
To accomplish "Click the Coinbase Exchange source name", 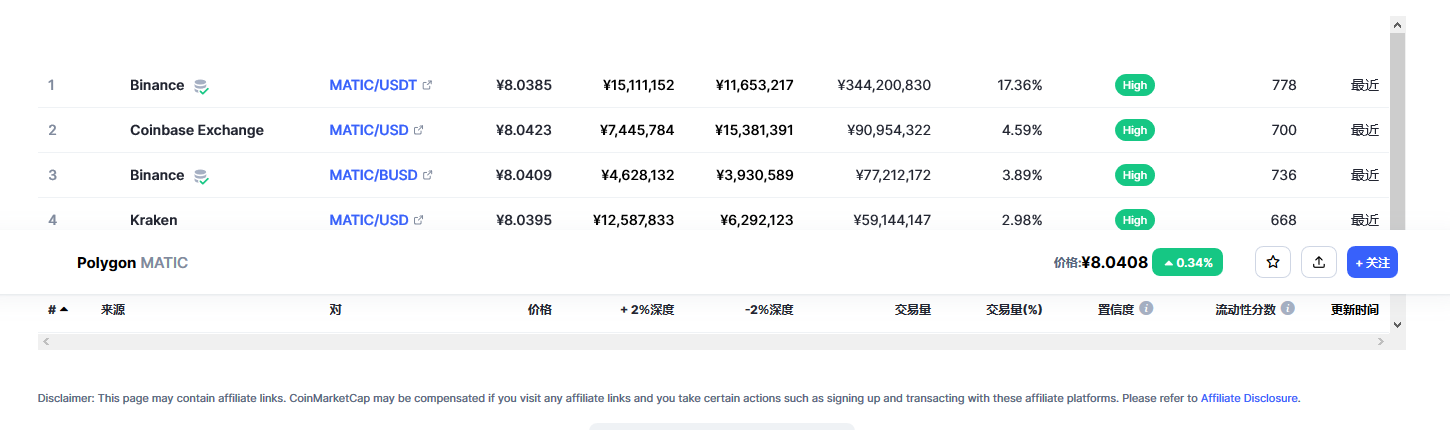I will (197, 130).
